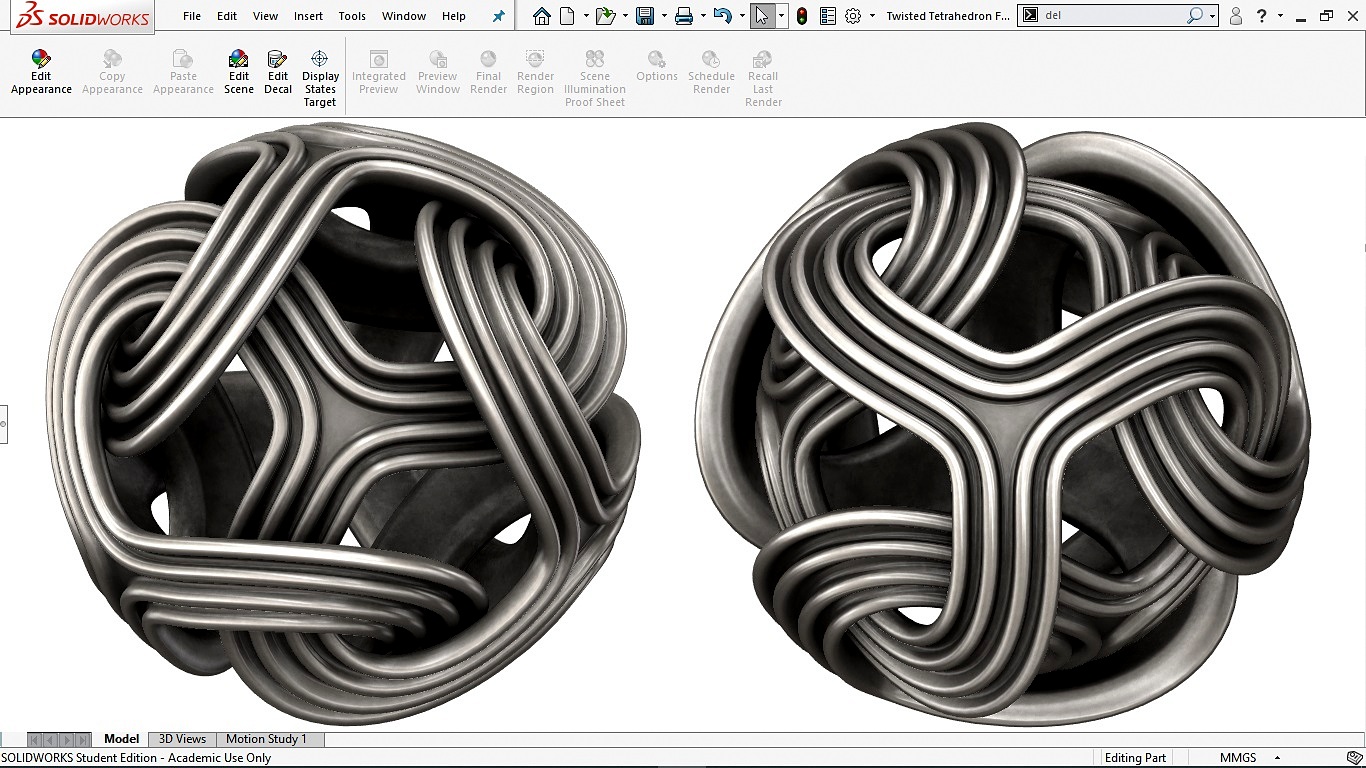Open the Edit Appearance tool
Screen dimensions: 1366x768
click(41, 72)
